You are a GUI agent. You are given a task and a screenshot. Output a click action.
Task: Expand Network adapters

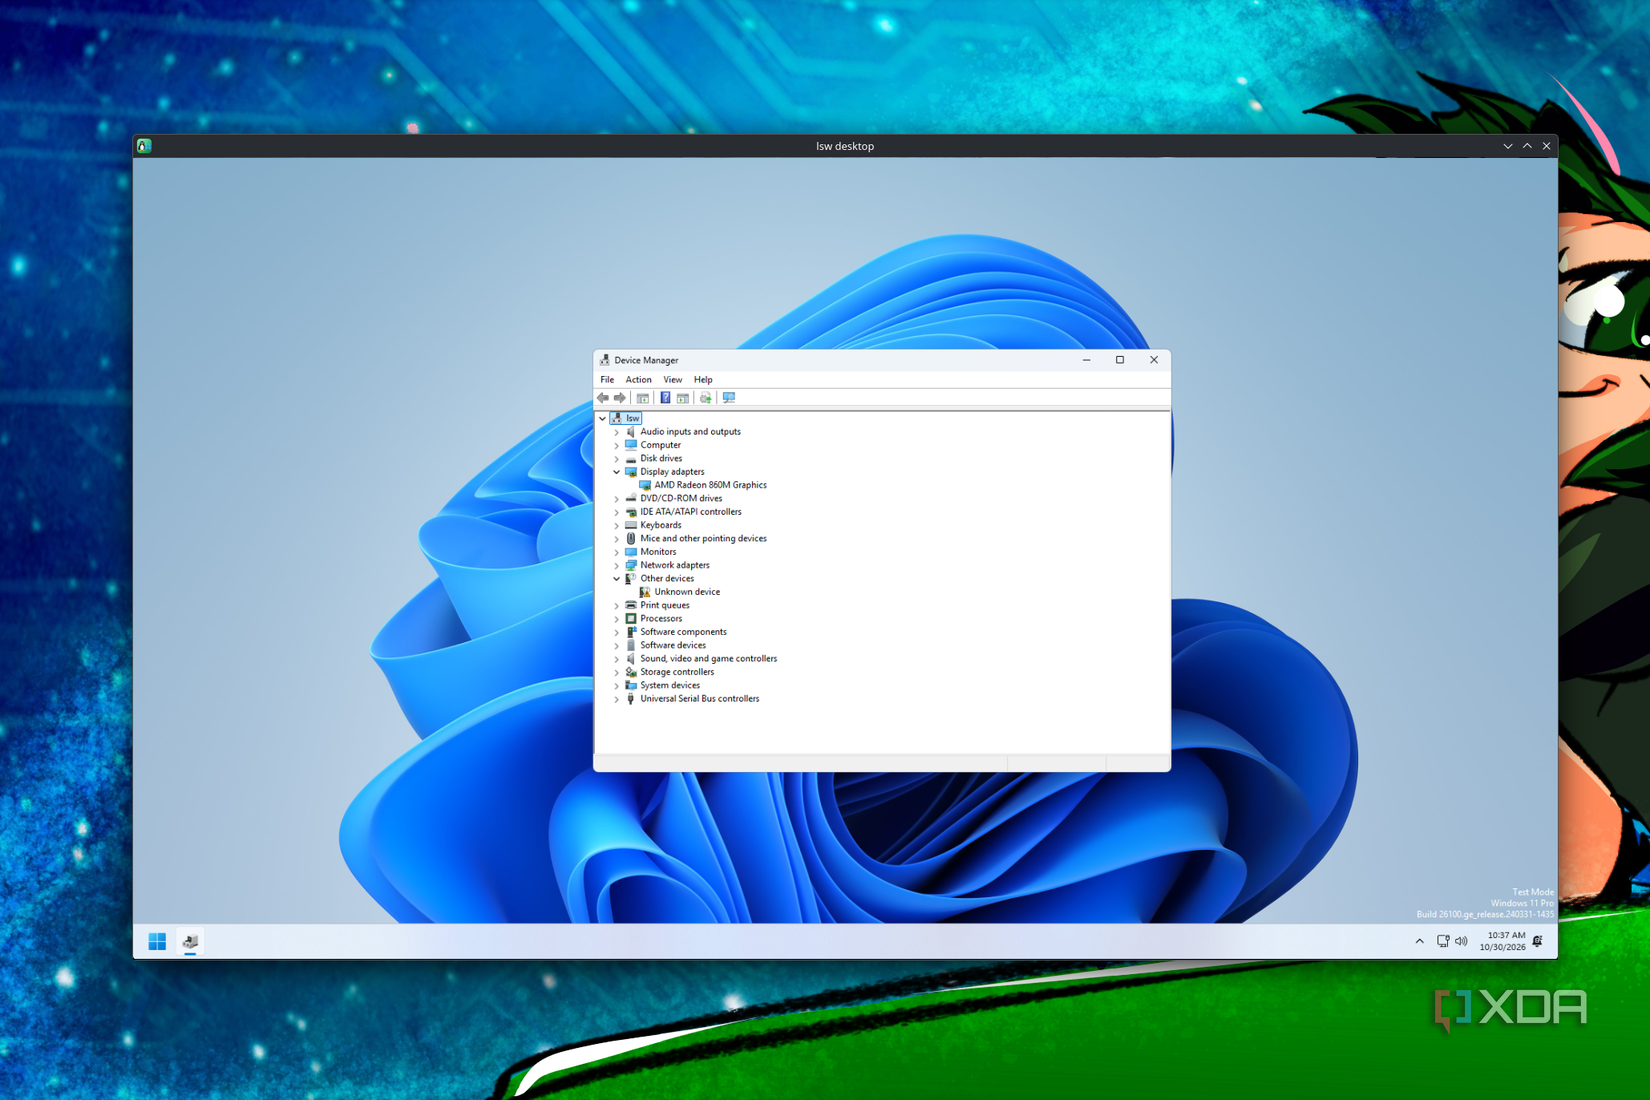point(616,565)
